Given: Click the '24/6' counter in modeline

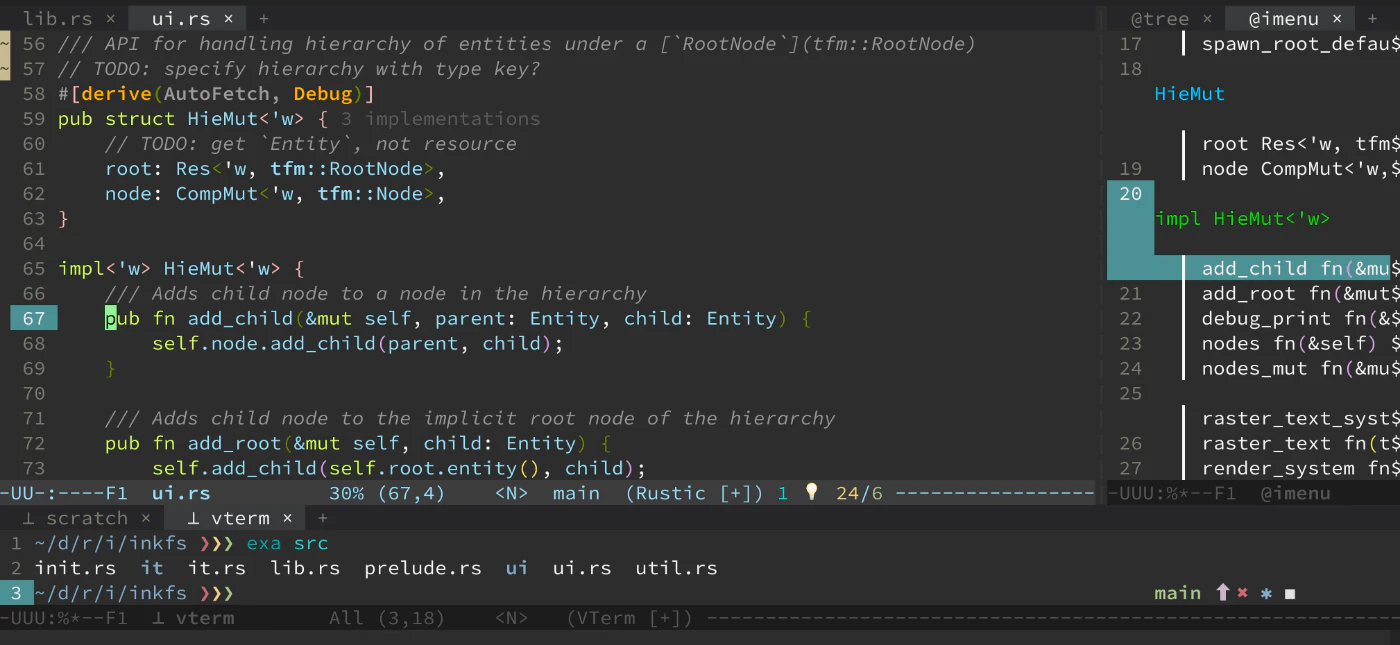Looking at the screenshot, I should tap(859, 493).
